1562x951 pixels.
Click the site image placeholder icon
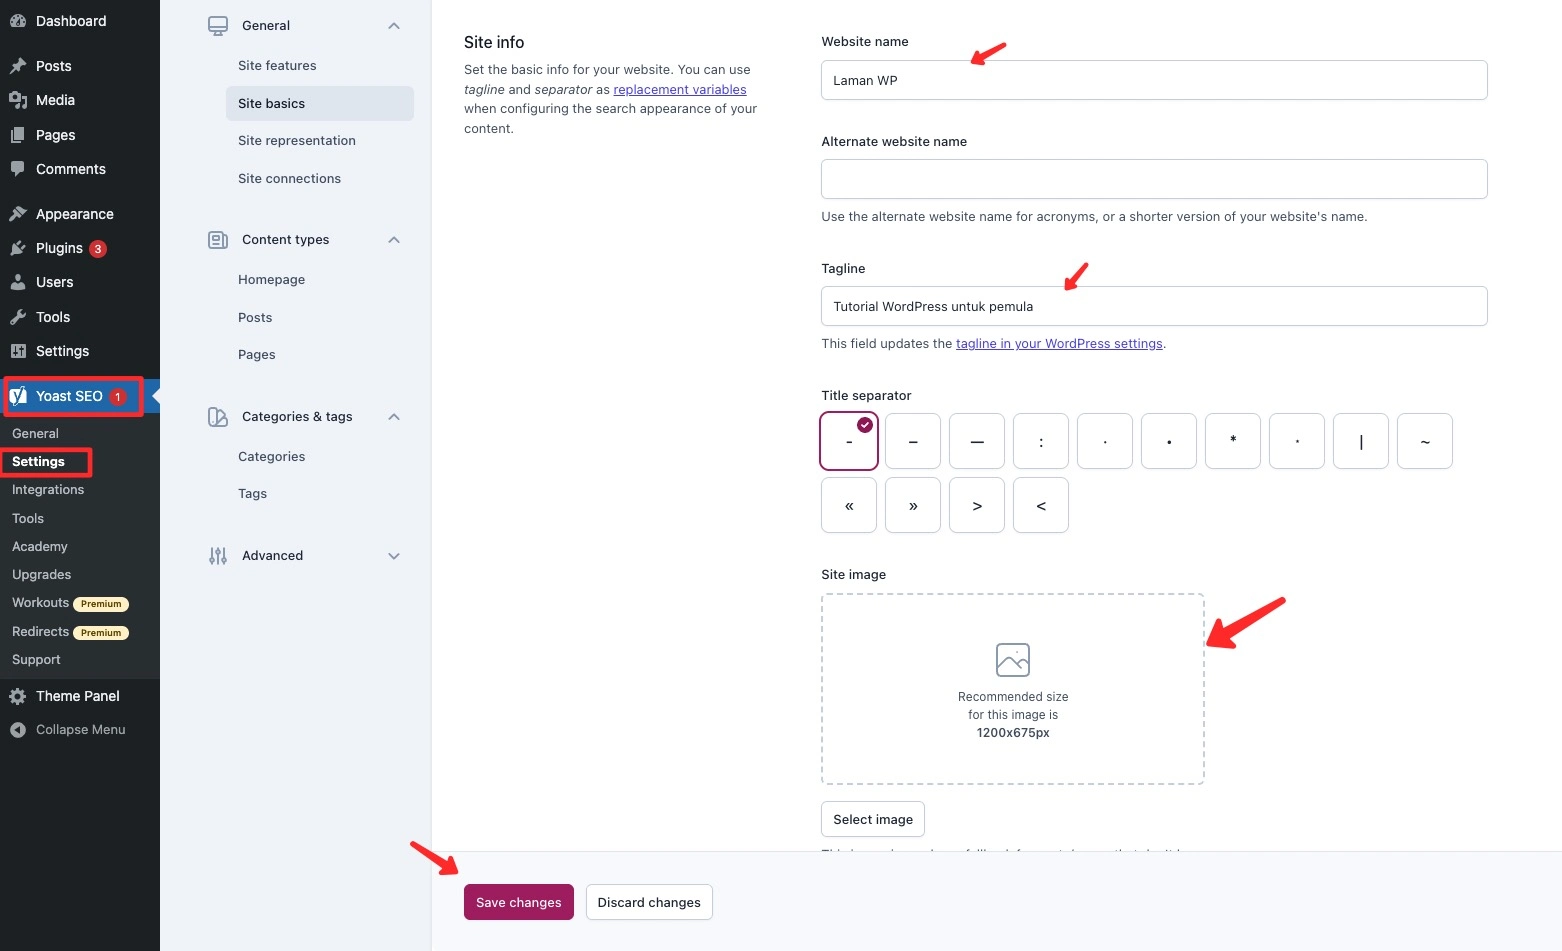[1013, 660]
